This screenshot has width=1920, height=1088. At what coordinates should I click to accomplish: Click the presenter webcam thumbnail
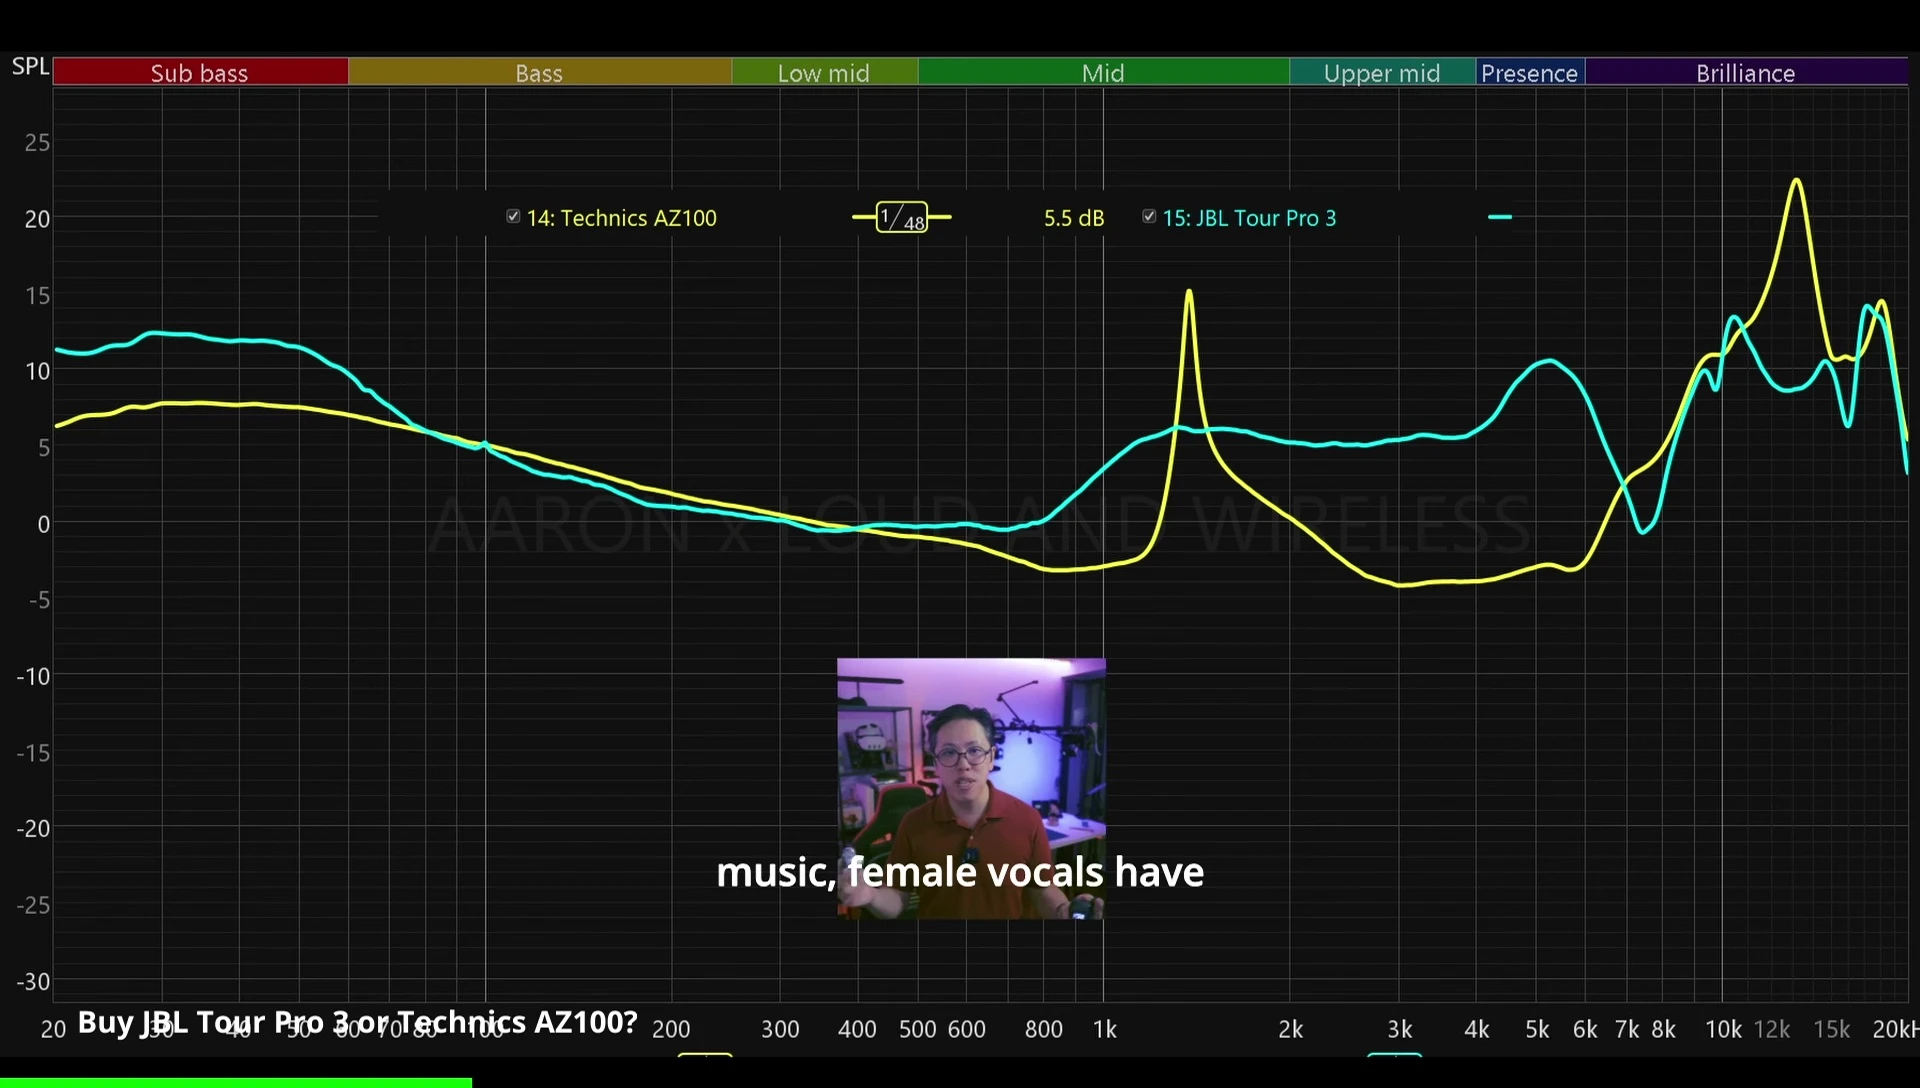pos(971,788)
